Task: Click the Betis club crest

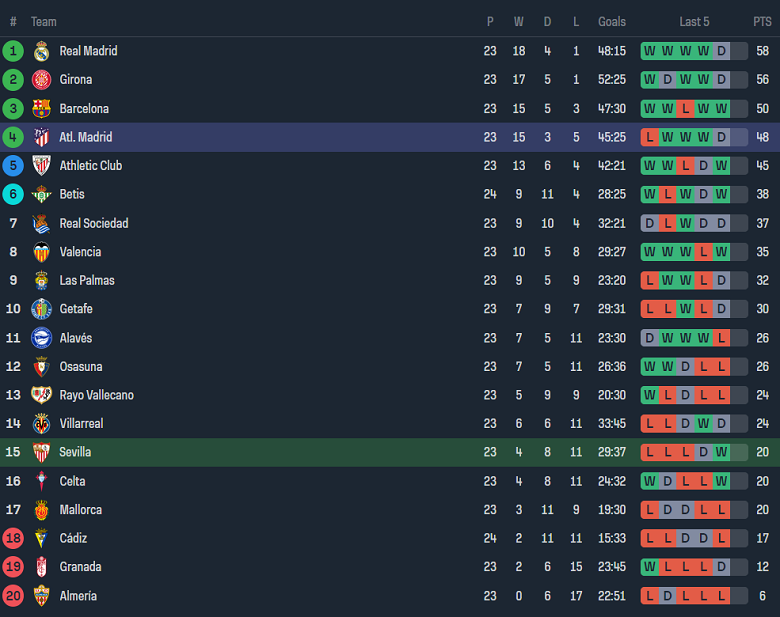Action: (x=41, y=195)
